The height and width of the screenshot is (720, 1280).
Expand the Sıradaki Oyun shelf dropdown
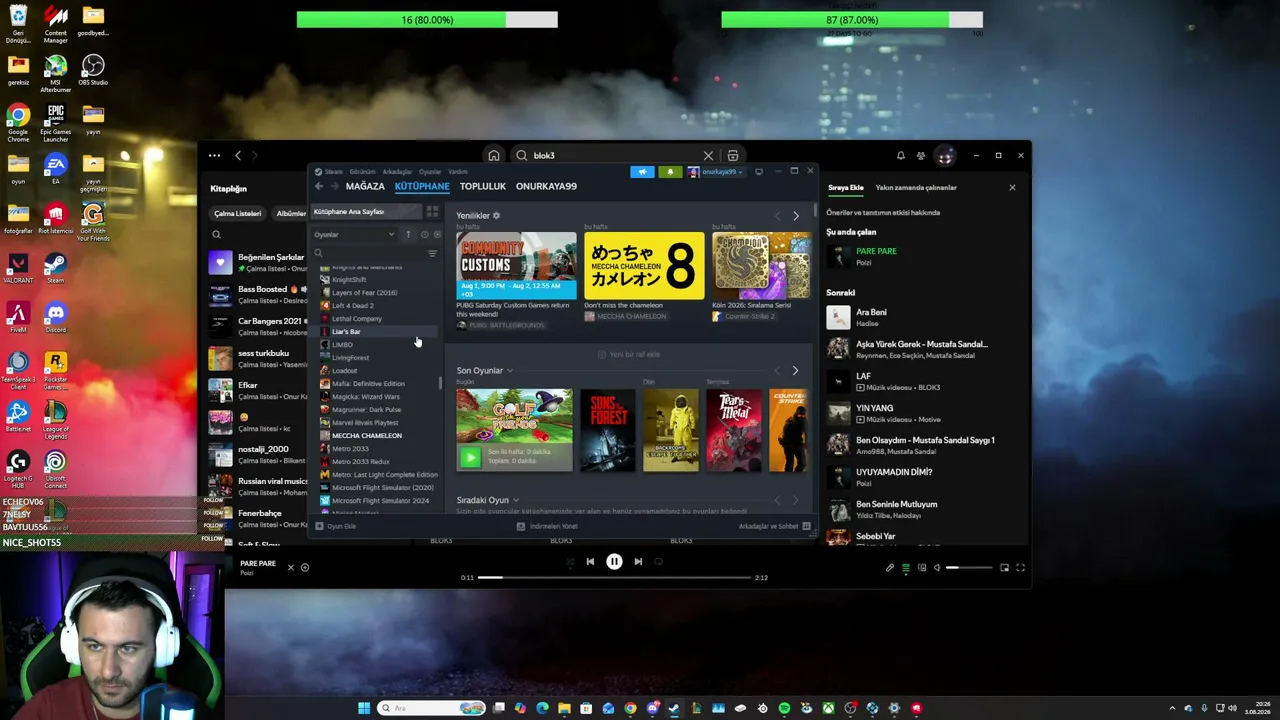click(516, 500)
